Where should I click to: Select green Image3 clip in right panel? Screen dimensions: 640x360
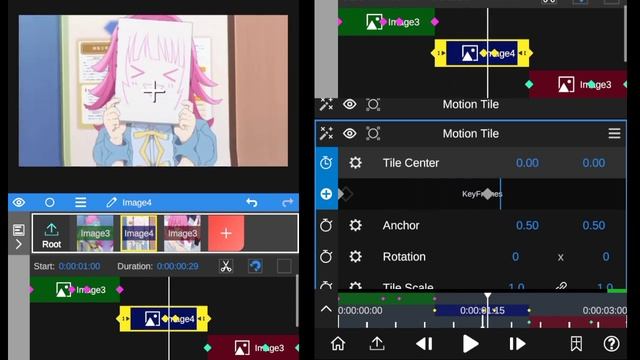point(387,22)
